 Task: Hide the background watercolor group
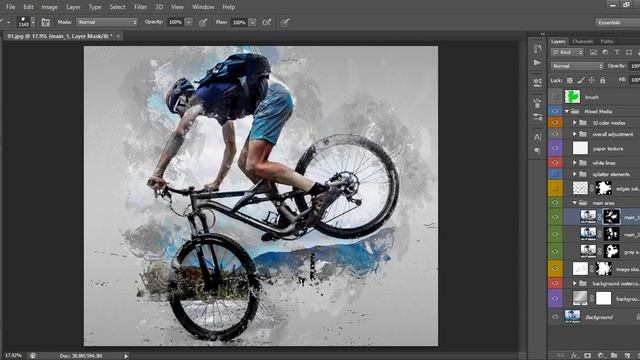[x=555, y=283]
